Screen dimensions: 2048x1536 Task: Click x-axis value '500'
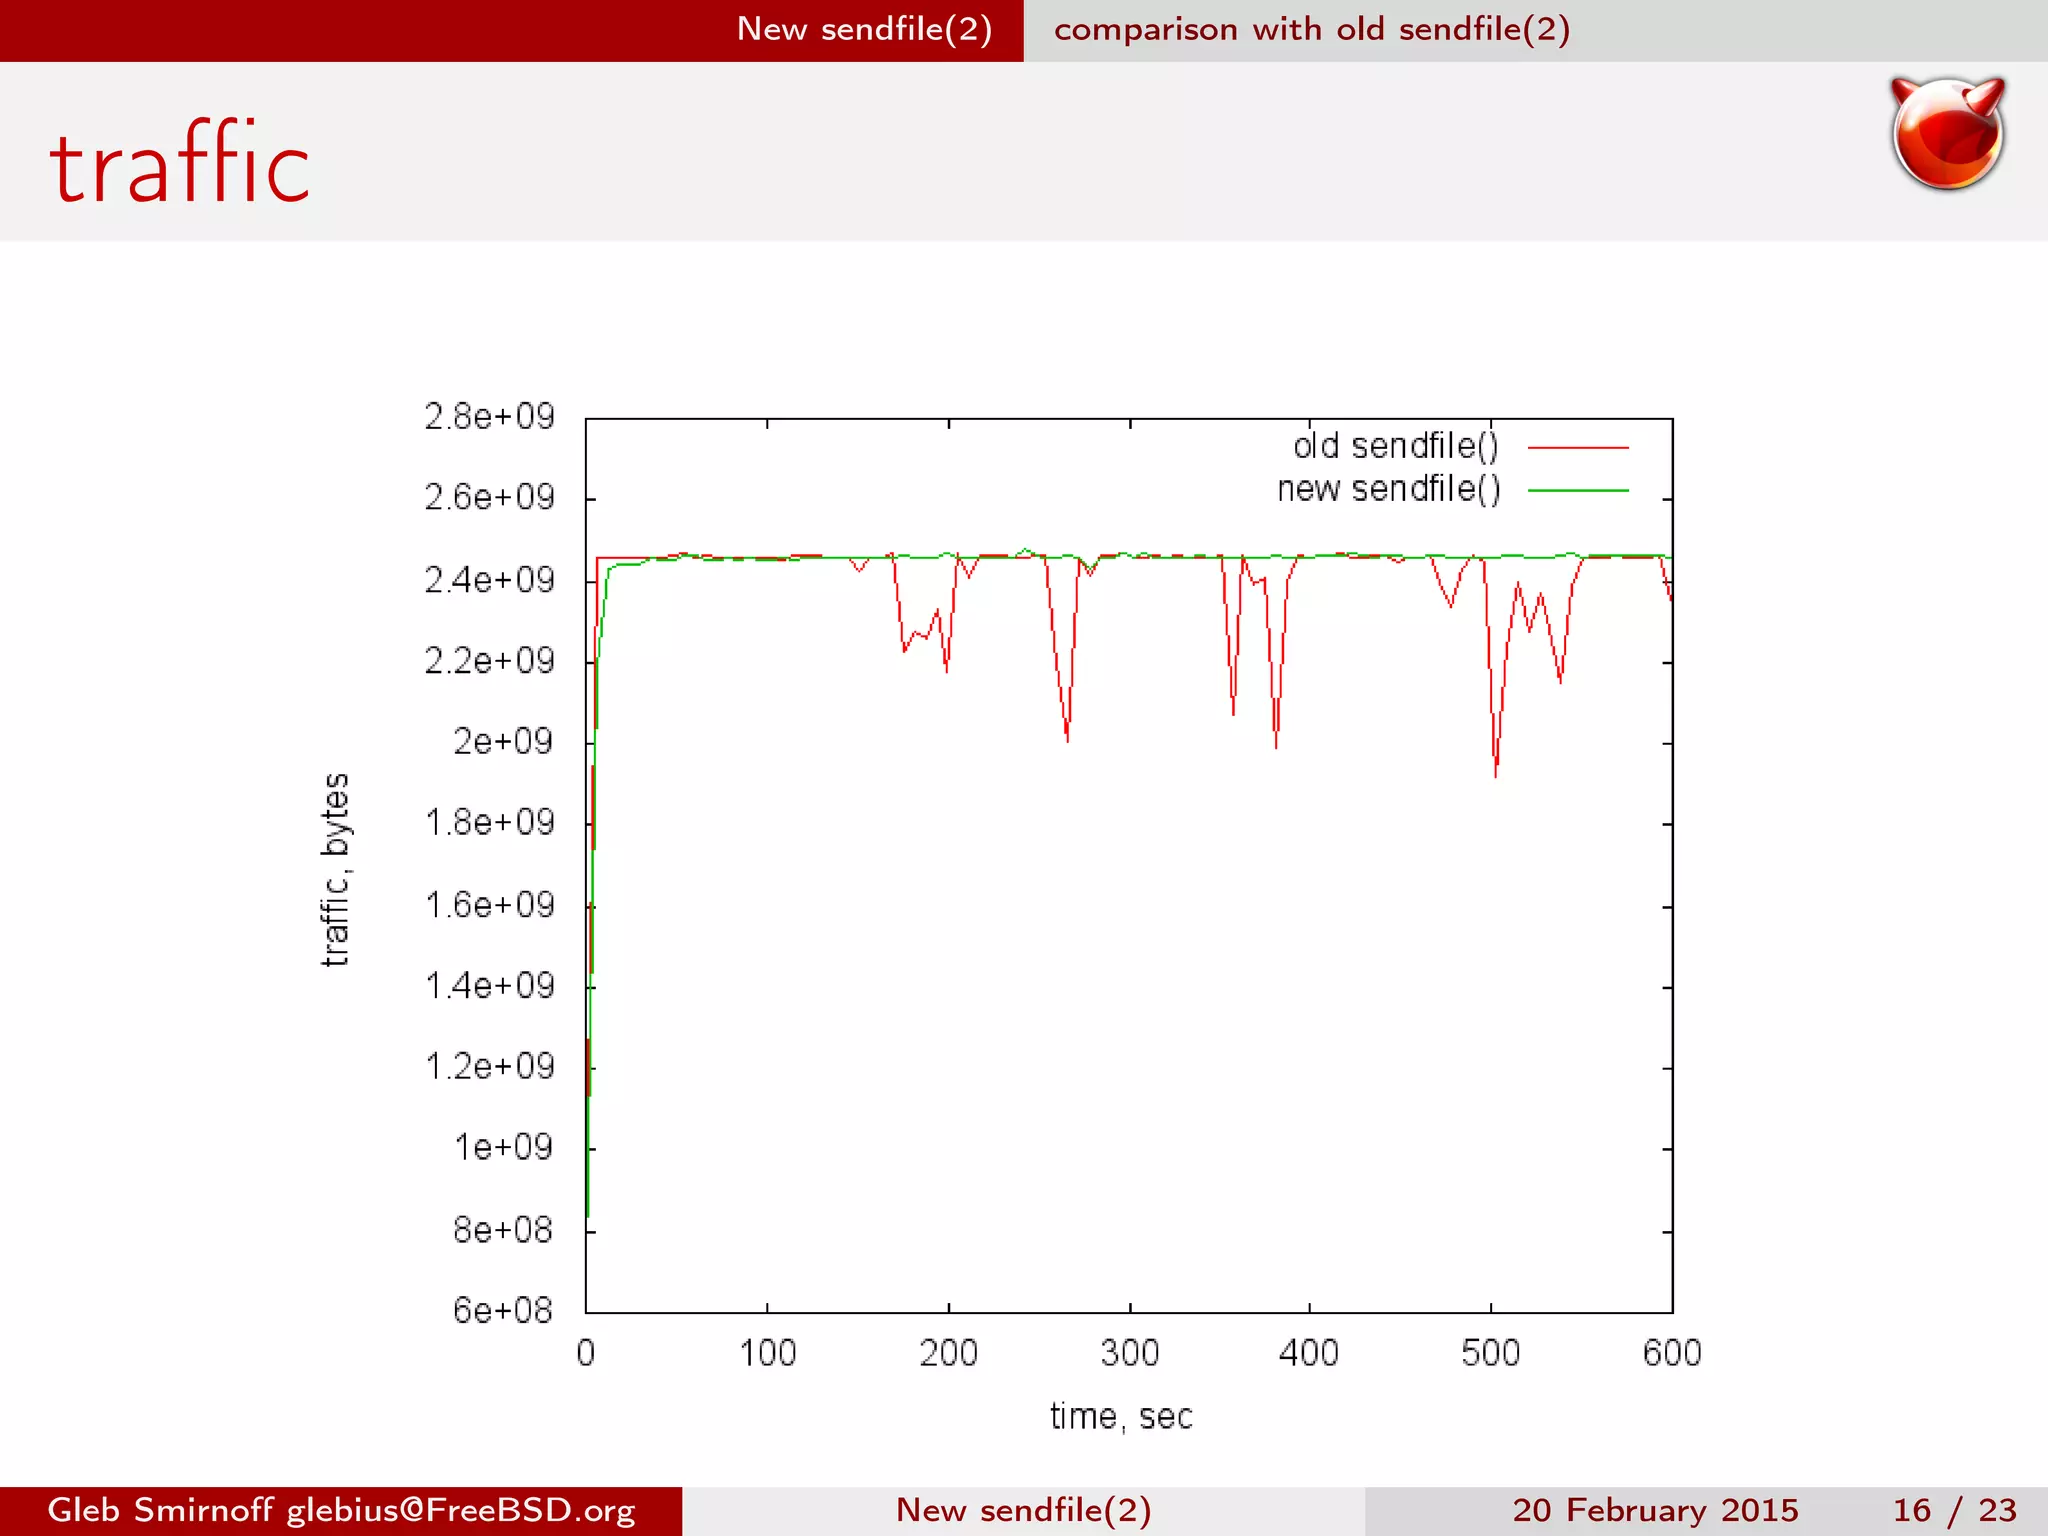[1490, 1353]
